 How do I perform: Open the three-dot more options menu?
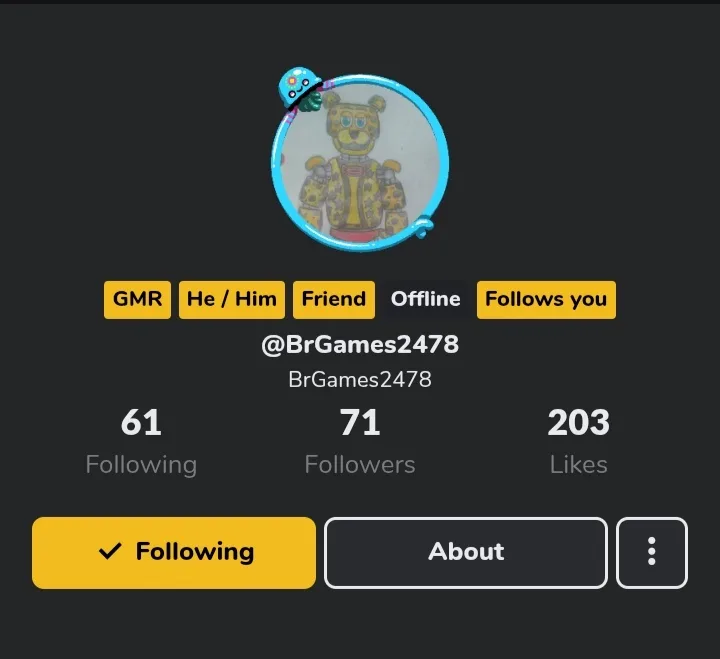pos(652,552)
